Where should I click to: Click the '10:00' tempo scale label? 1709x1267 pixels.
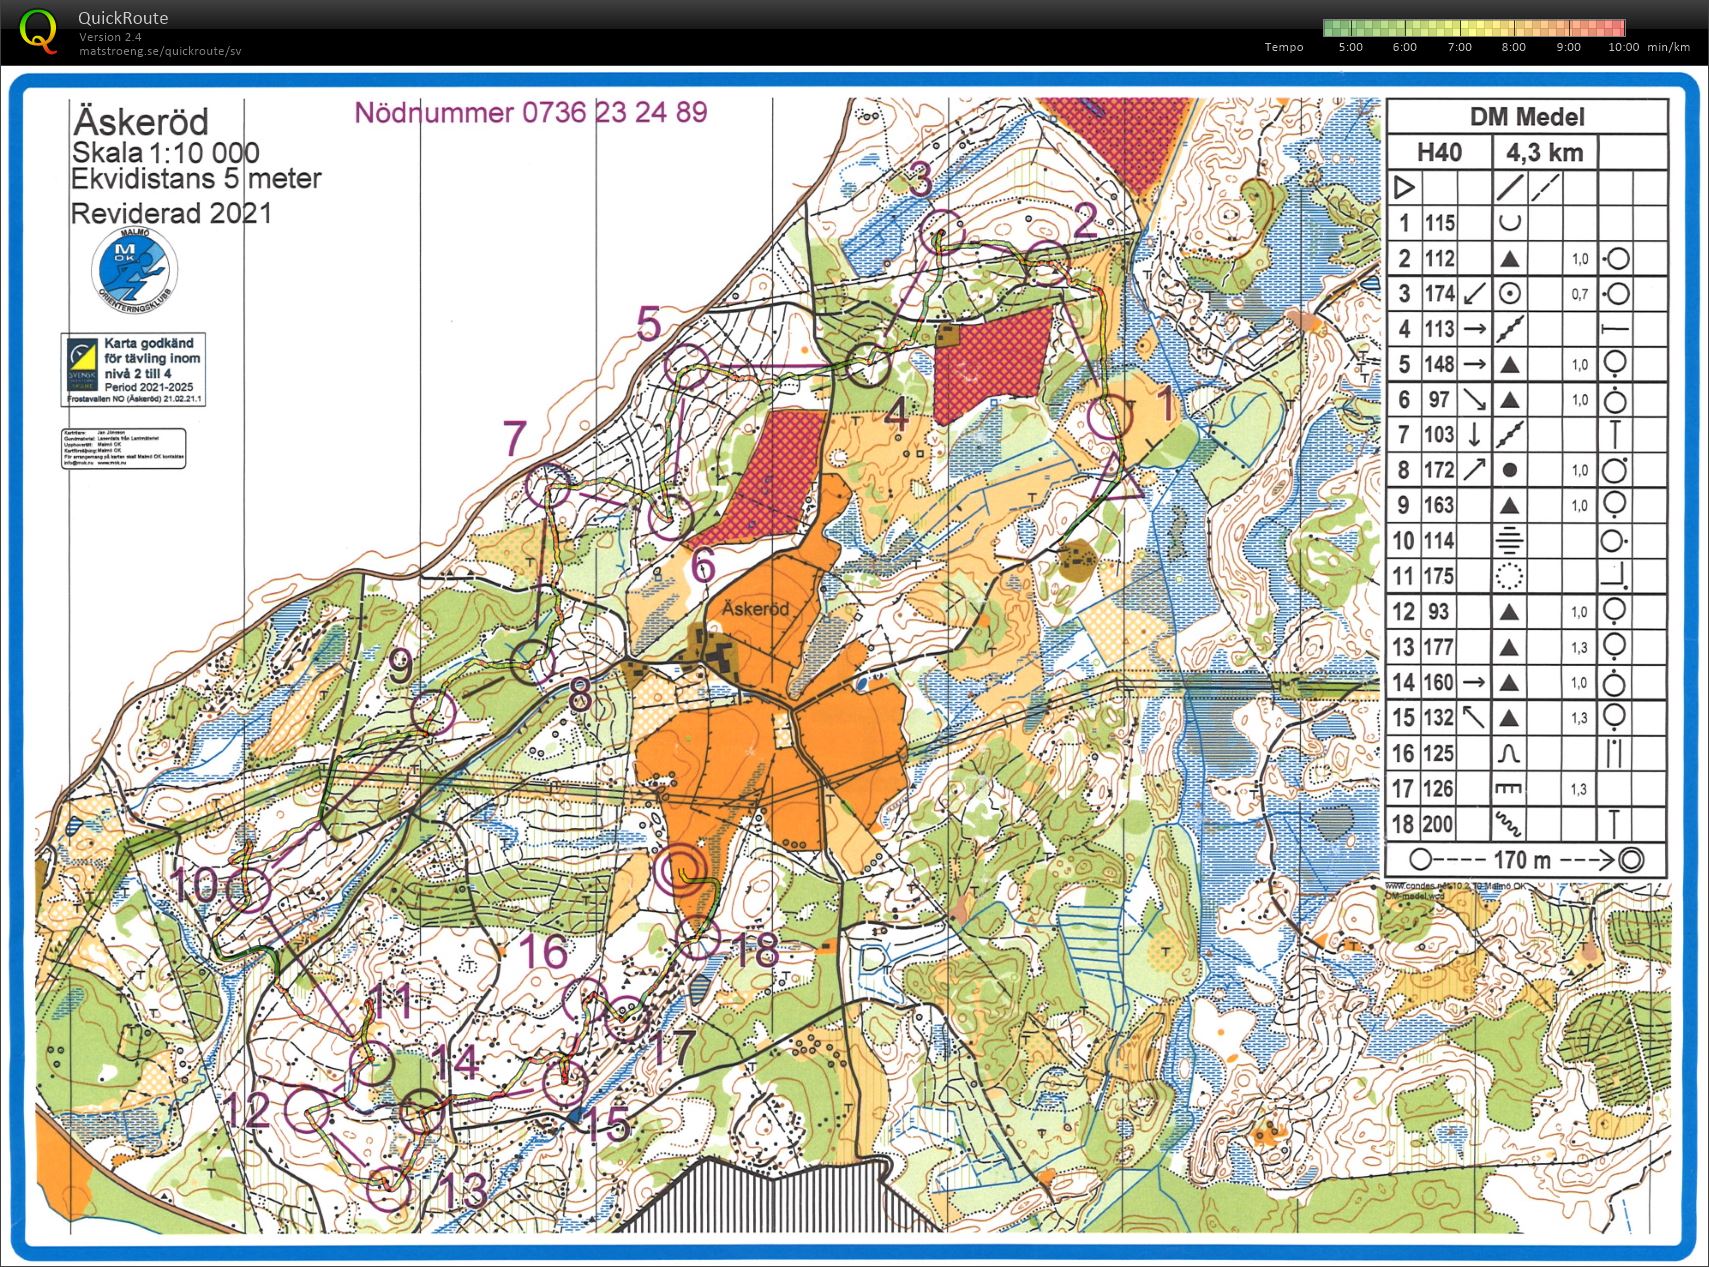(x=1624, y=47)
